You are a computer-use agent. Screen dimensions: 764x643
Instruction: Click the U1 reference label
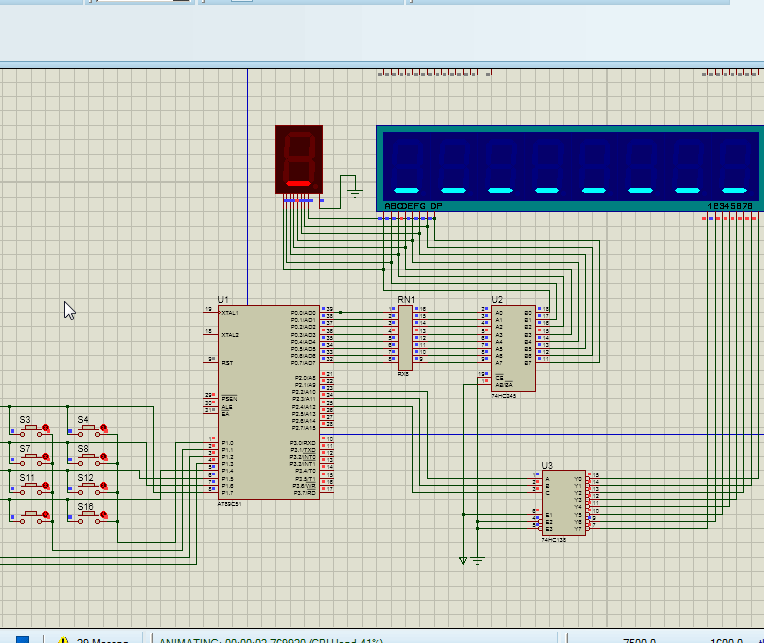[223, 300]
